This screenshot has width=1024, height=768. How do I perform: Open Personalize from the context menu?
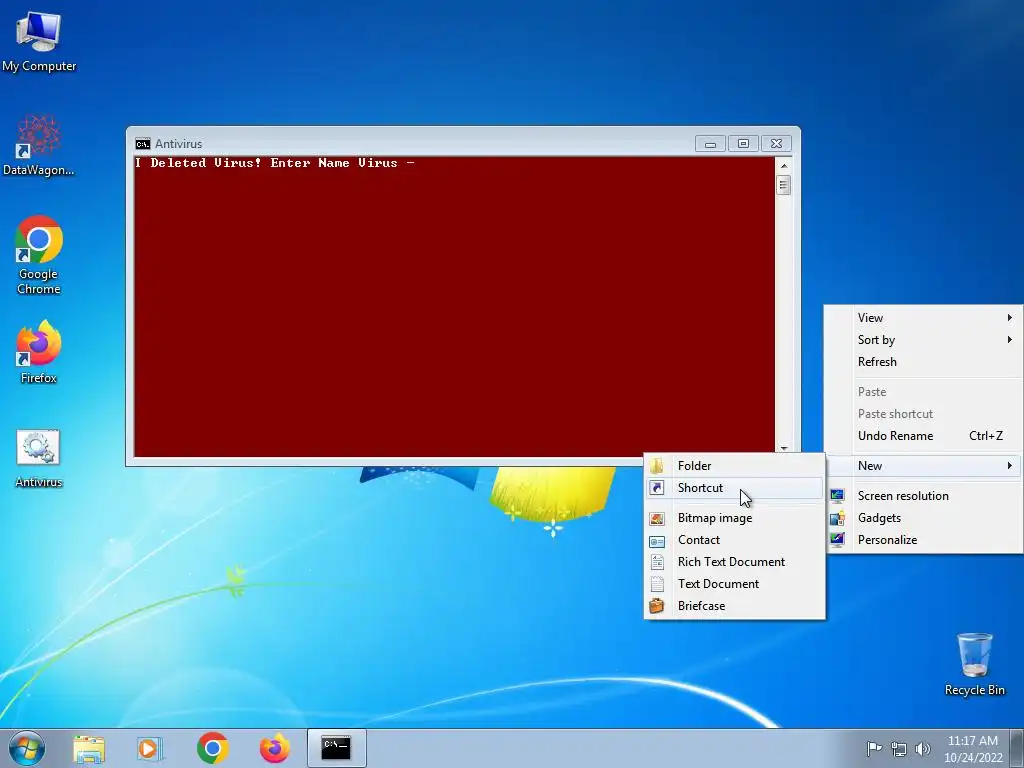pyautogui.click(x=923, y=540)
